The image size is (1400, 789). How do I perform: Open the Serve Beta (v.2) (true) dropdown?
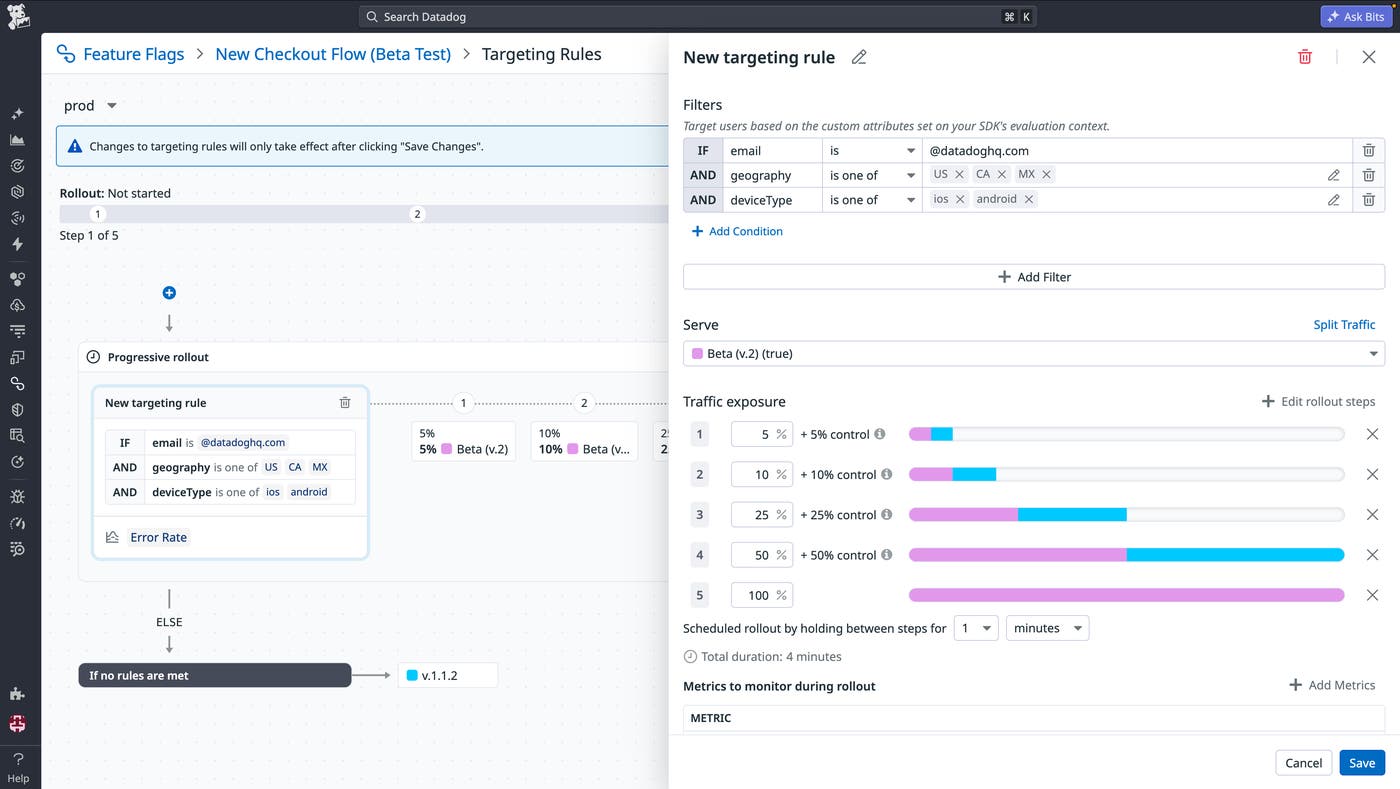click(x=1034, y=353)
